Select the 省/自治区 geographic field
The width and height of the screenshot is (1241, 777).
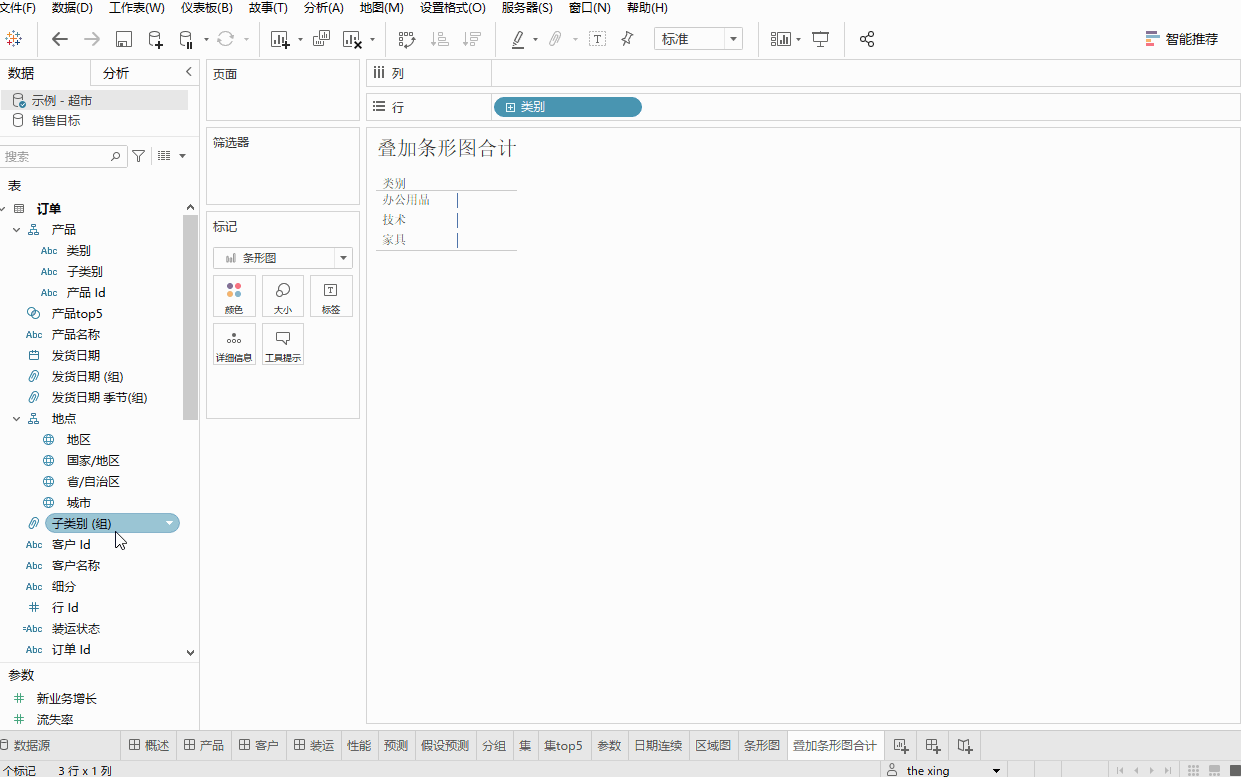click(x=93, y=481)
